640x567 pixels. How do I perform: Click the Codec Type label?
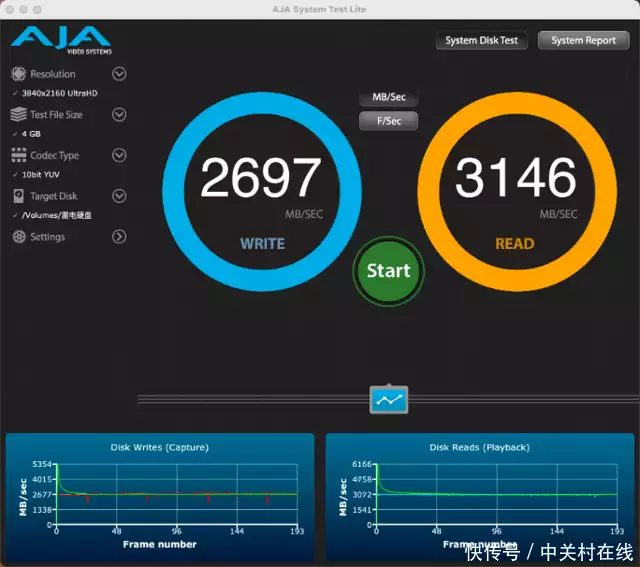click(x=55, y=156)
